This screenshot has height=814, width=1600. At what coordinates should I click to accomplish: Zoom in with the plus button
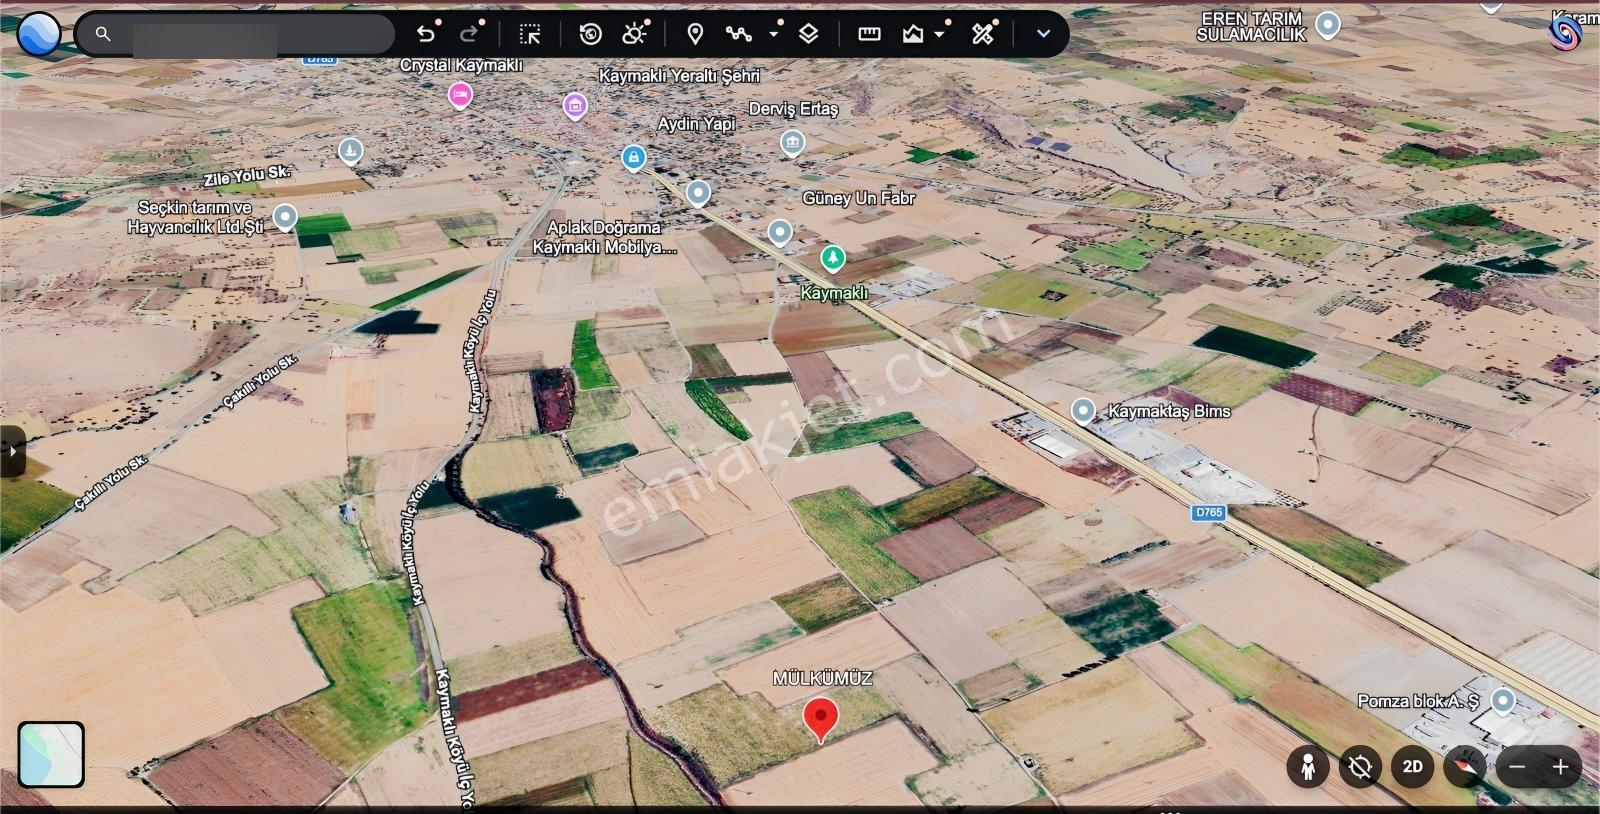pos(1560,767)
